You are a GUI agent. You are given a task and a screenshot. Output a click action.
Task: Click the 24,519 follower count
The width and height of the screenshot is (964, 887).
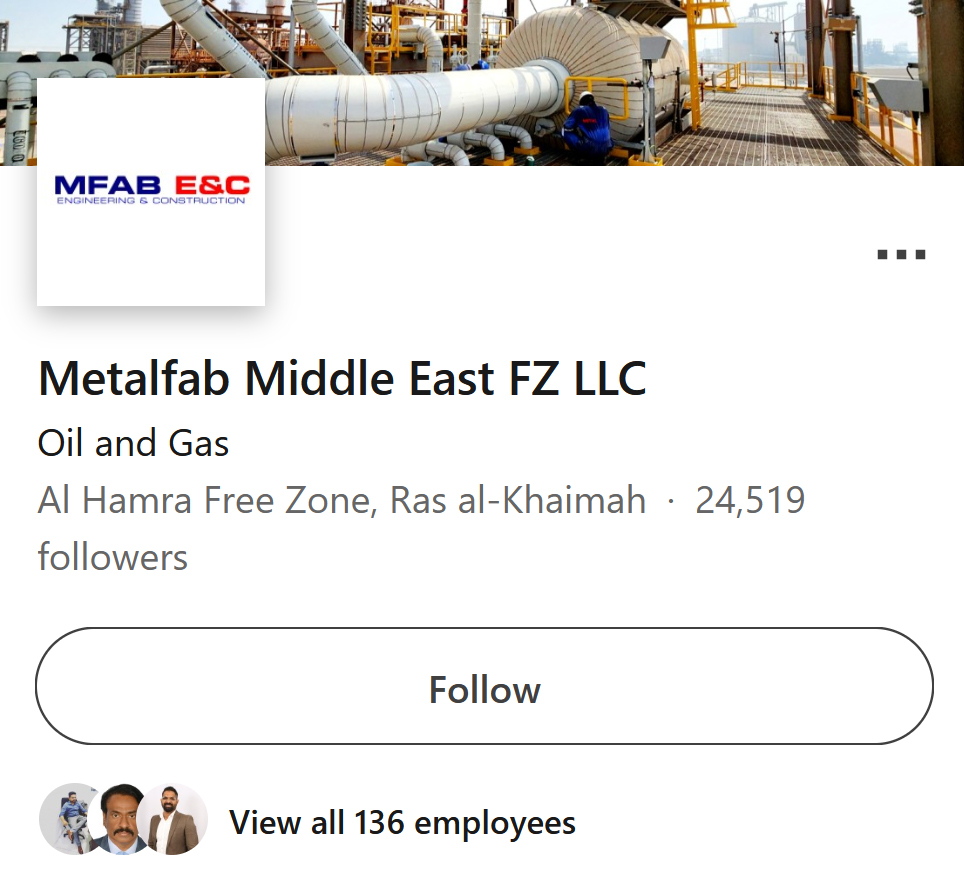pyautogui.click(x=750, y=500)
